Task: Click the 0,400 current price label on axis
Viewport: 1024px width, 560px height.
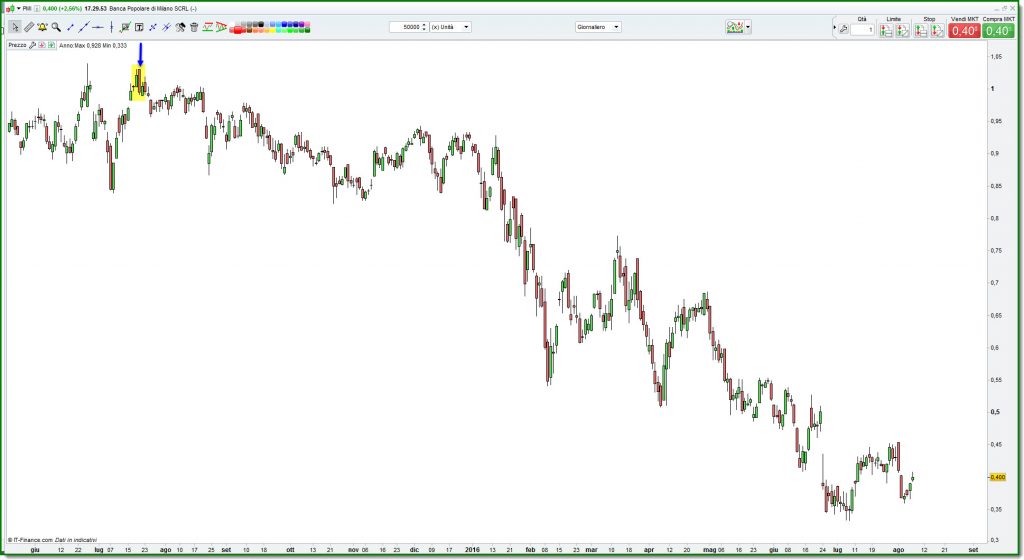Action: click(x=997, y=477)
